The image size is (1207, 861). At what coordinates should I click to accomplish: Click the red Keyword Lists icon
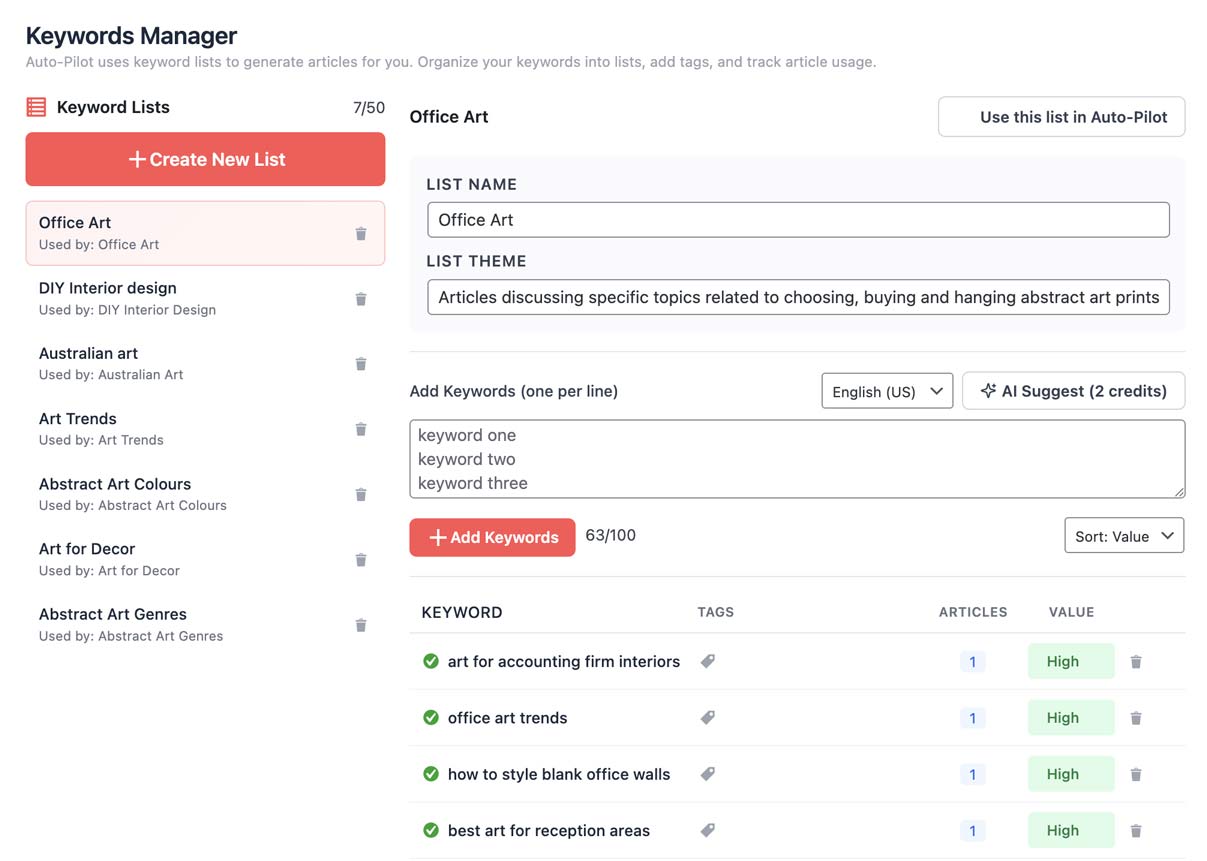(36, 106)
